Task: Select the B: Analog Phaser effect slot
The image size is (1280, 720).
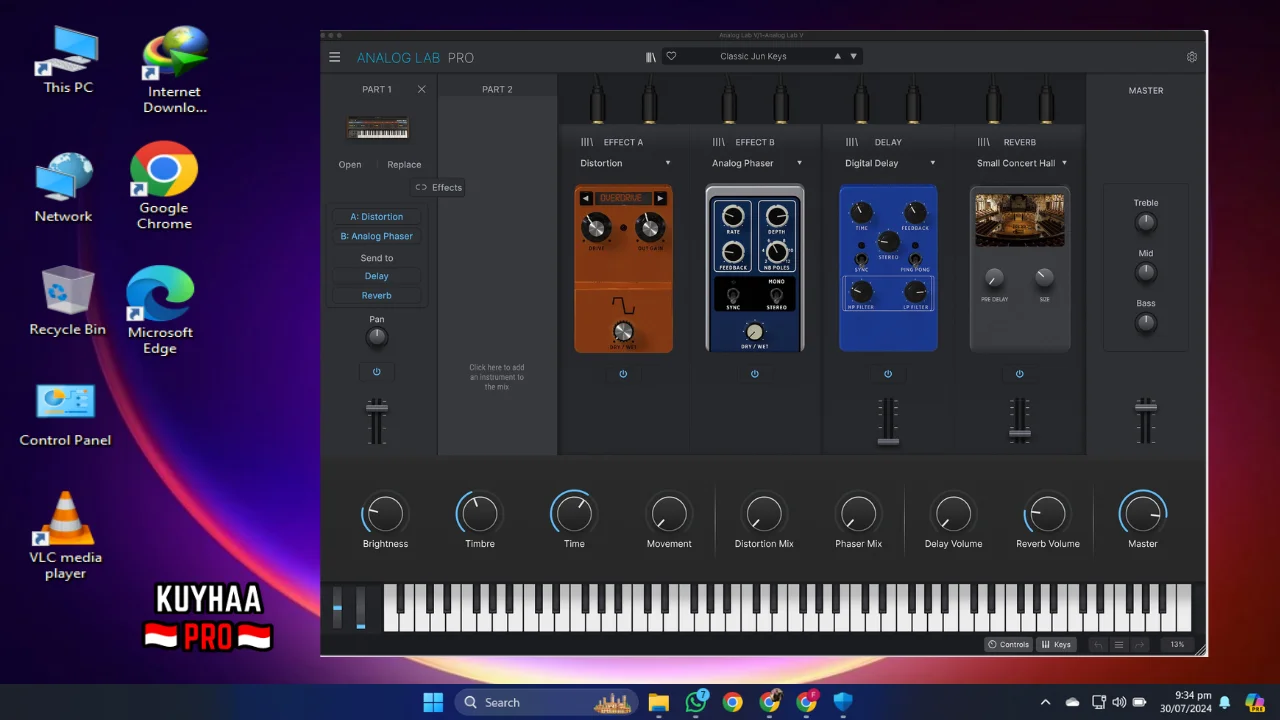Action: tap(377, 237)
